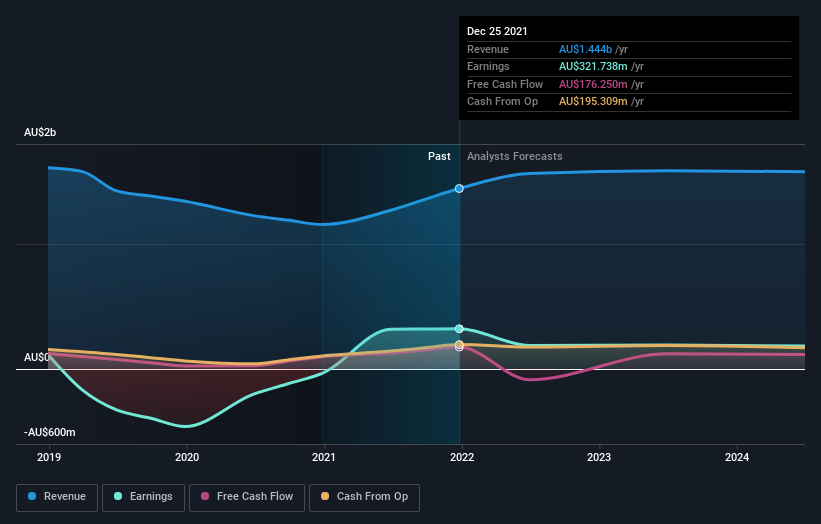
Task: Click the Past label
Action: tap(439, 156)
